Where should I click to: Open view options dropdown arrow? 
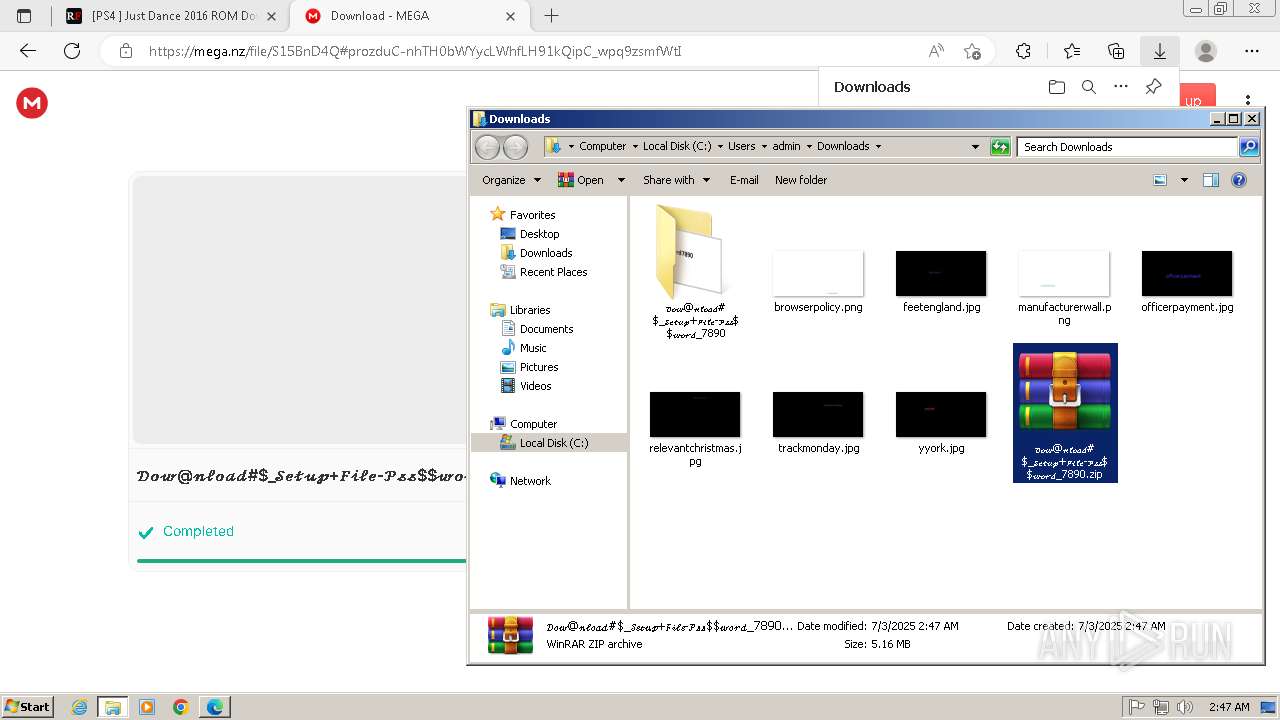pyautogui.click(x=1184, y=180)
